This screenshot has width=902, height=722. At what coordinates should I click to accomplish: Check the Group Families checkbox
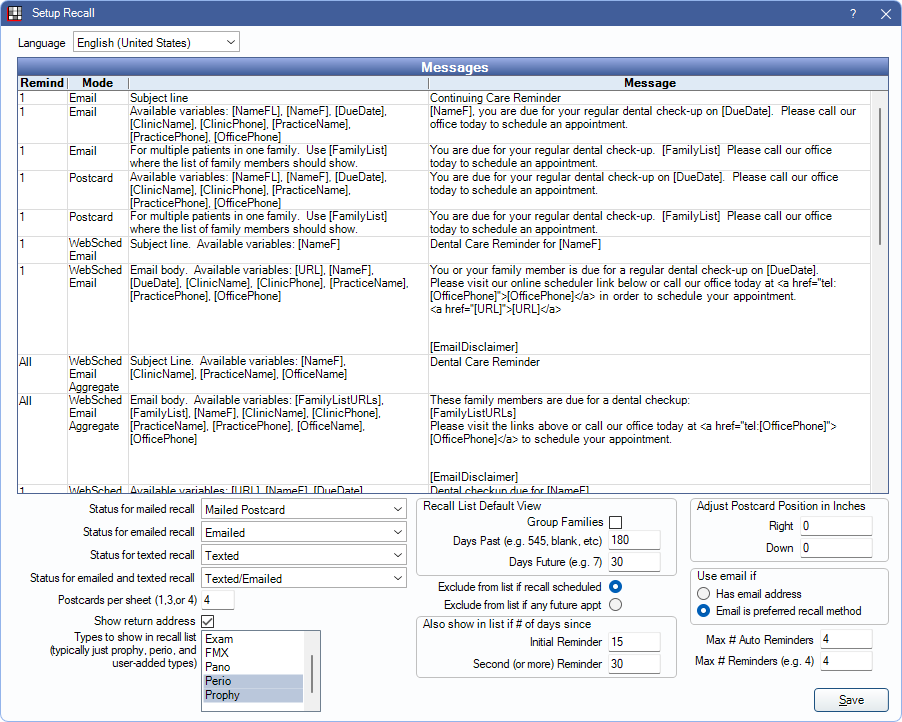point(615,522)
